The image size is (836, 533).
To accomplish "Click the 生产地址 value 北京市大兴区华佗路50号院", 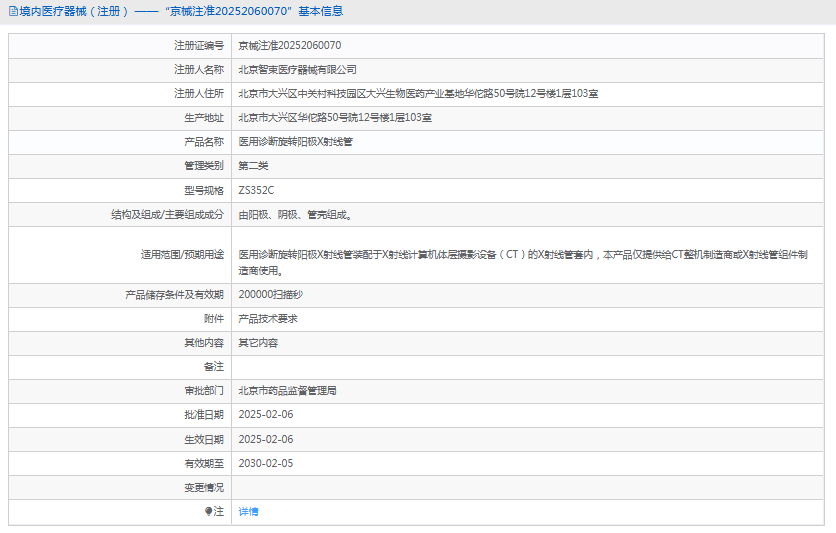I will (335, 118).
